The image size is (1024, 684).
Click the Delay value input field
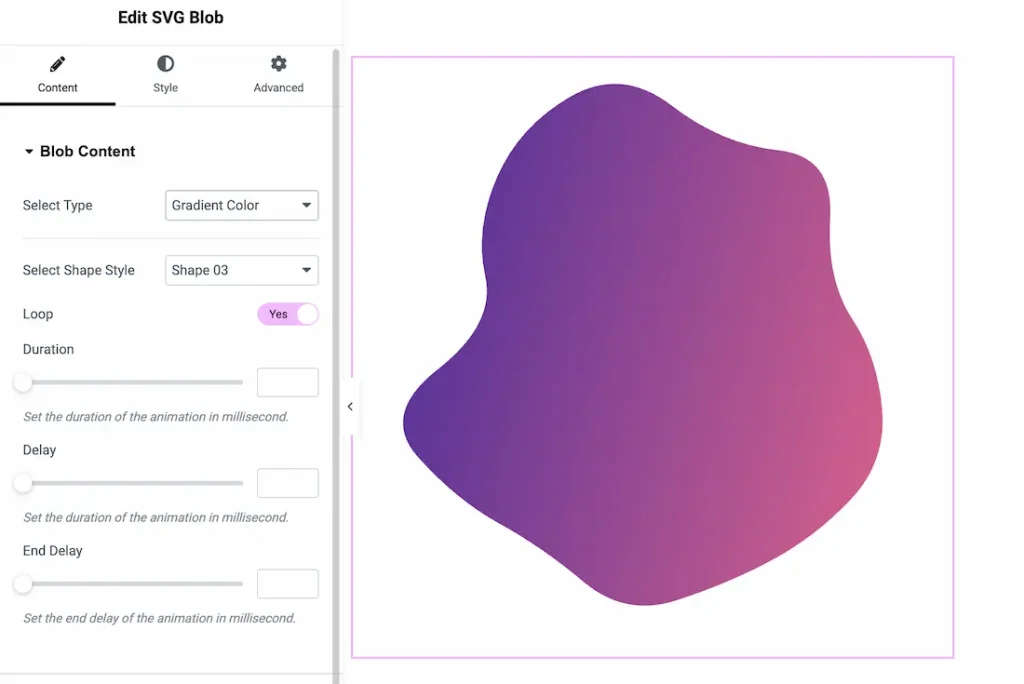(x=287, y=483)
